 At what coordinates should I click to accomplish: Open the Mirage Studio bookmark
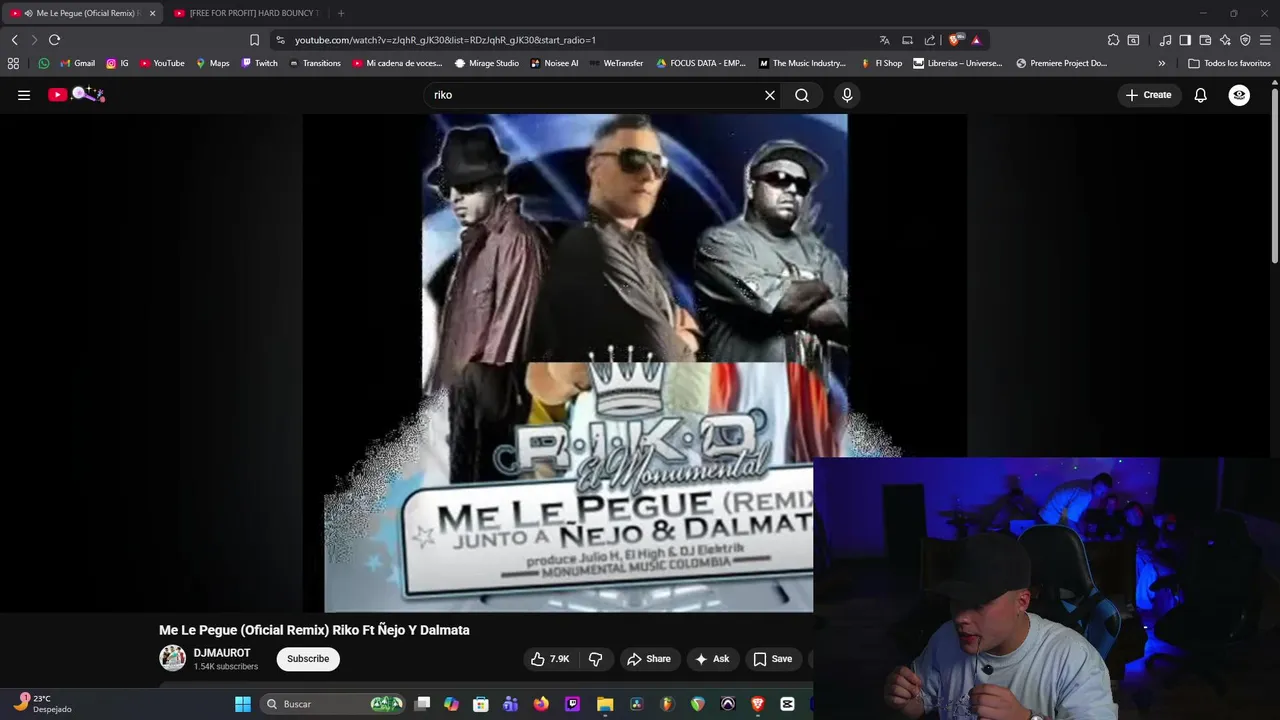[x=487, y=63]
